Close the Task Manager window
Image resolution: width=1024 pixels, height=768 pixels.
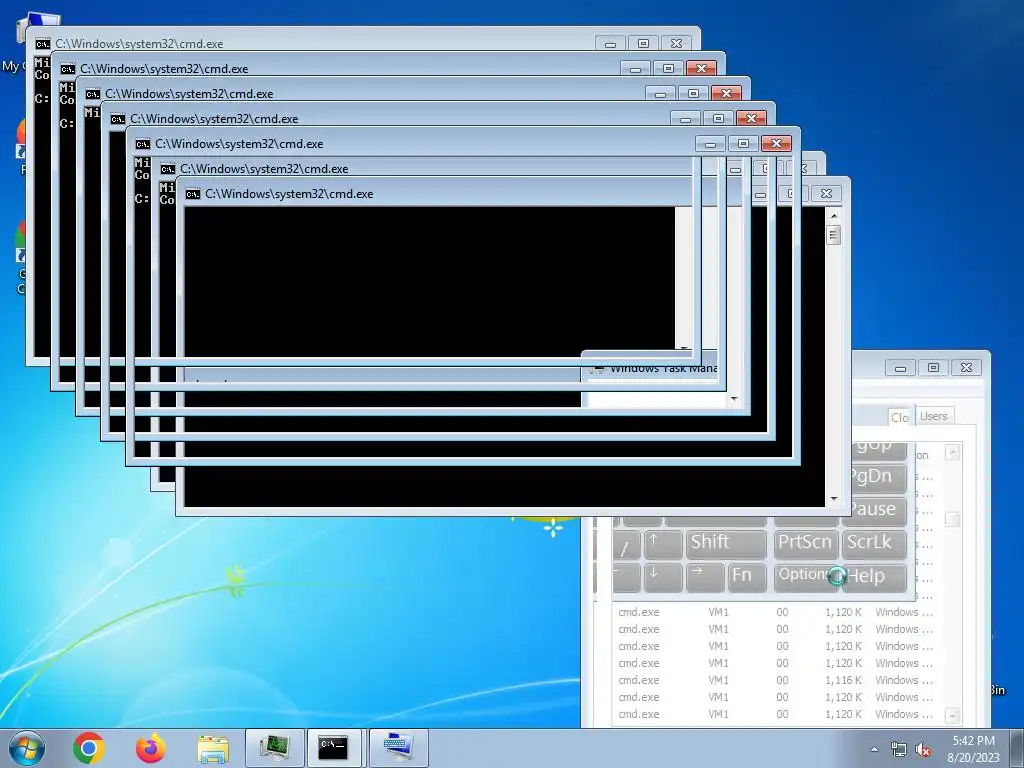pos(967,368)
